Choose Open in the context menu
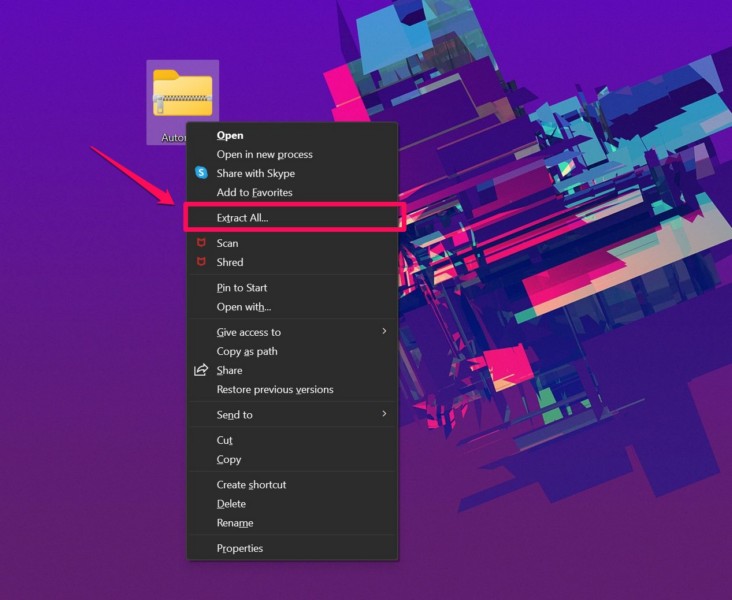Image resolution: width=732 pixels, height=600 pixels. pos(230,135)
